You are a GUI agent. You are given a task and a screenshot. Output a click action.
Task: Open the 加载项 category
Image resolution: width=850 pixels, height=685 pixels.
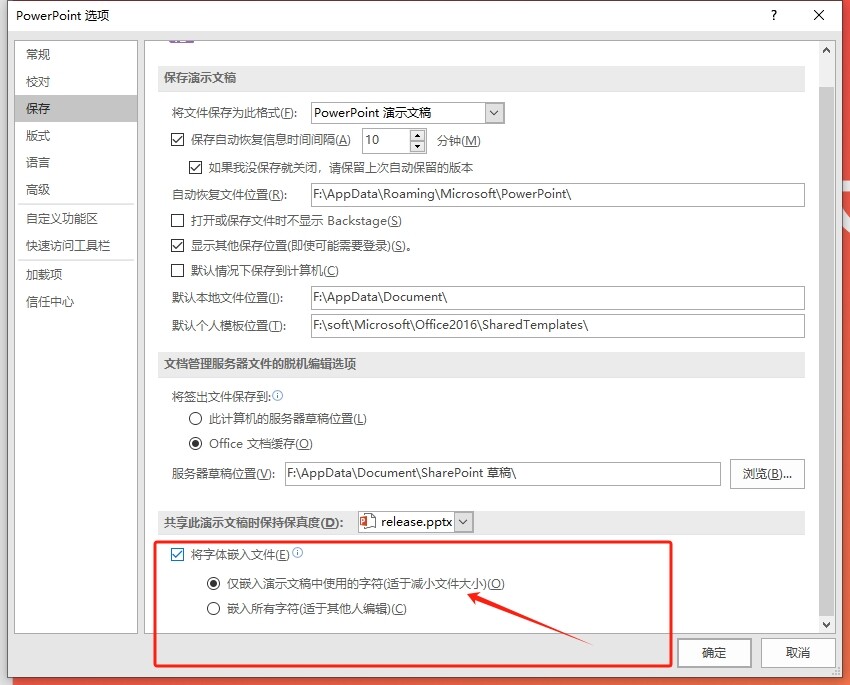tap(76, 274)
